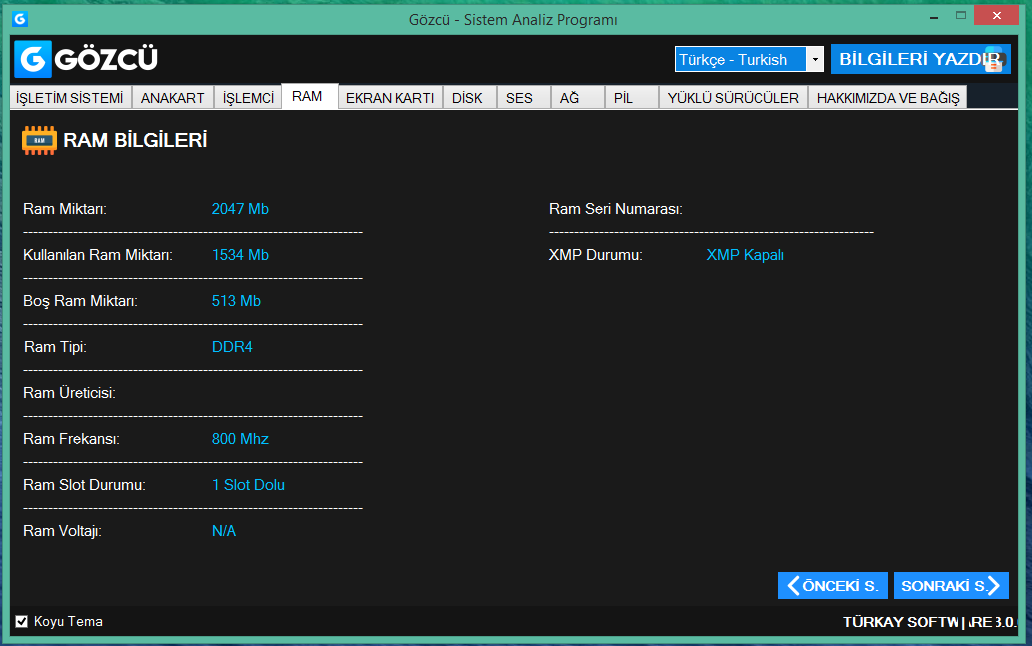The image size is (1032, 646).
Task: Toggle the Koyu Tema checkbox
Action: pos(22,622)
